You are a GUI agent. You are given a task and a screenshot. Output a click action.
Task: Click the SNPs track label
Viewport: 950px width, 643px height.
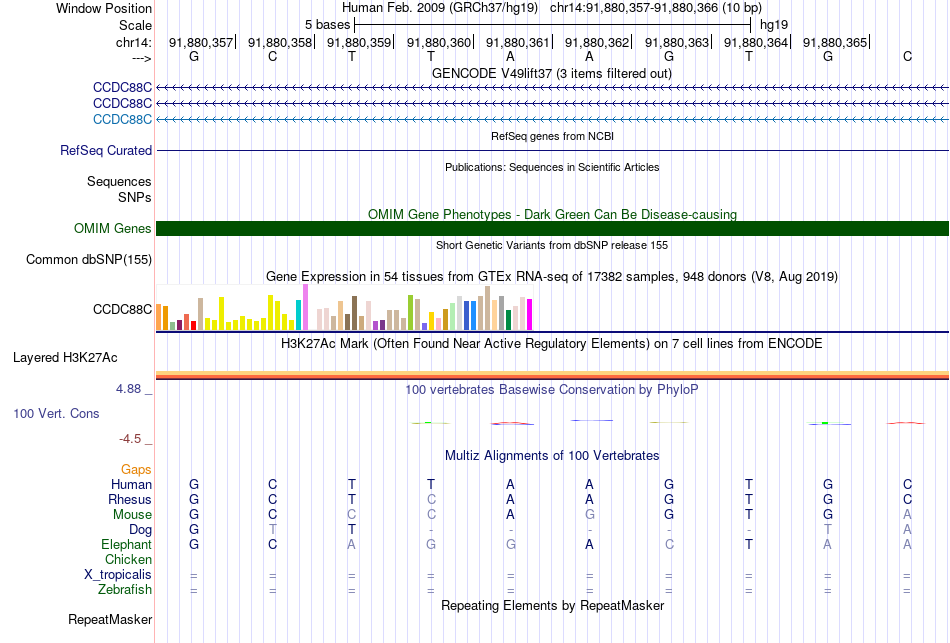135,197
